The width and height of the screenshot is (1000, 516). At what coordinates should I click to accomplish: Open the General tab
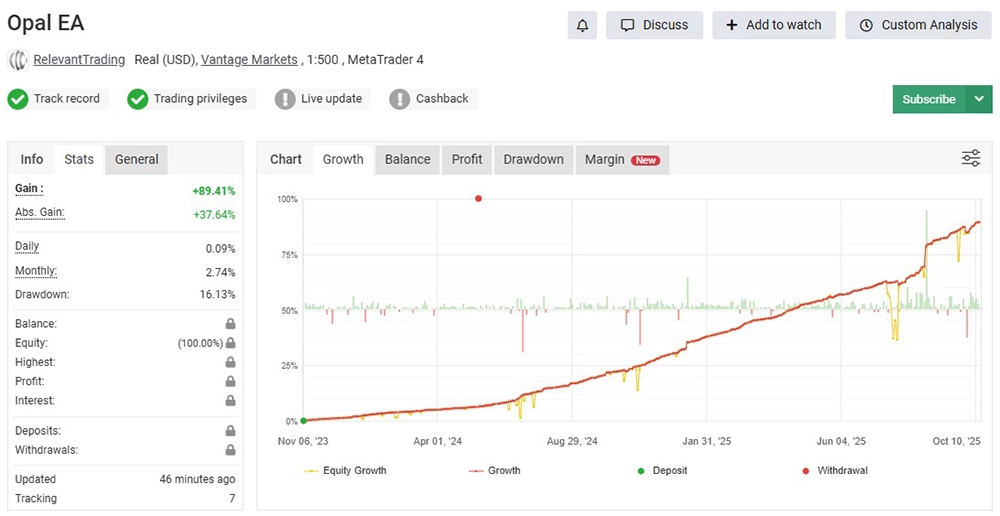(x=136, y=159)
